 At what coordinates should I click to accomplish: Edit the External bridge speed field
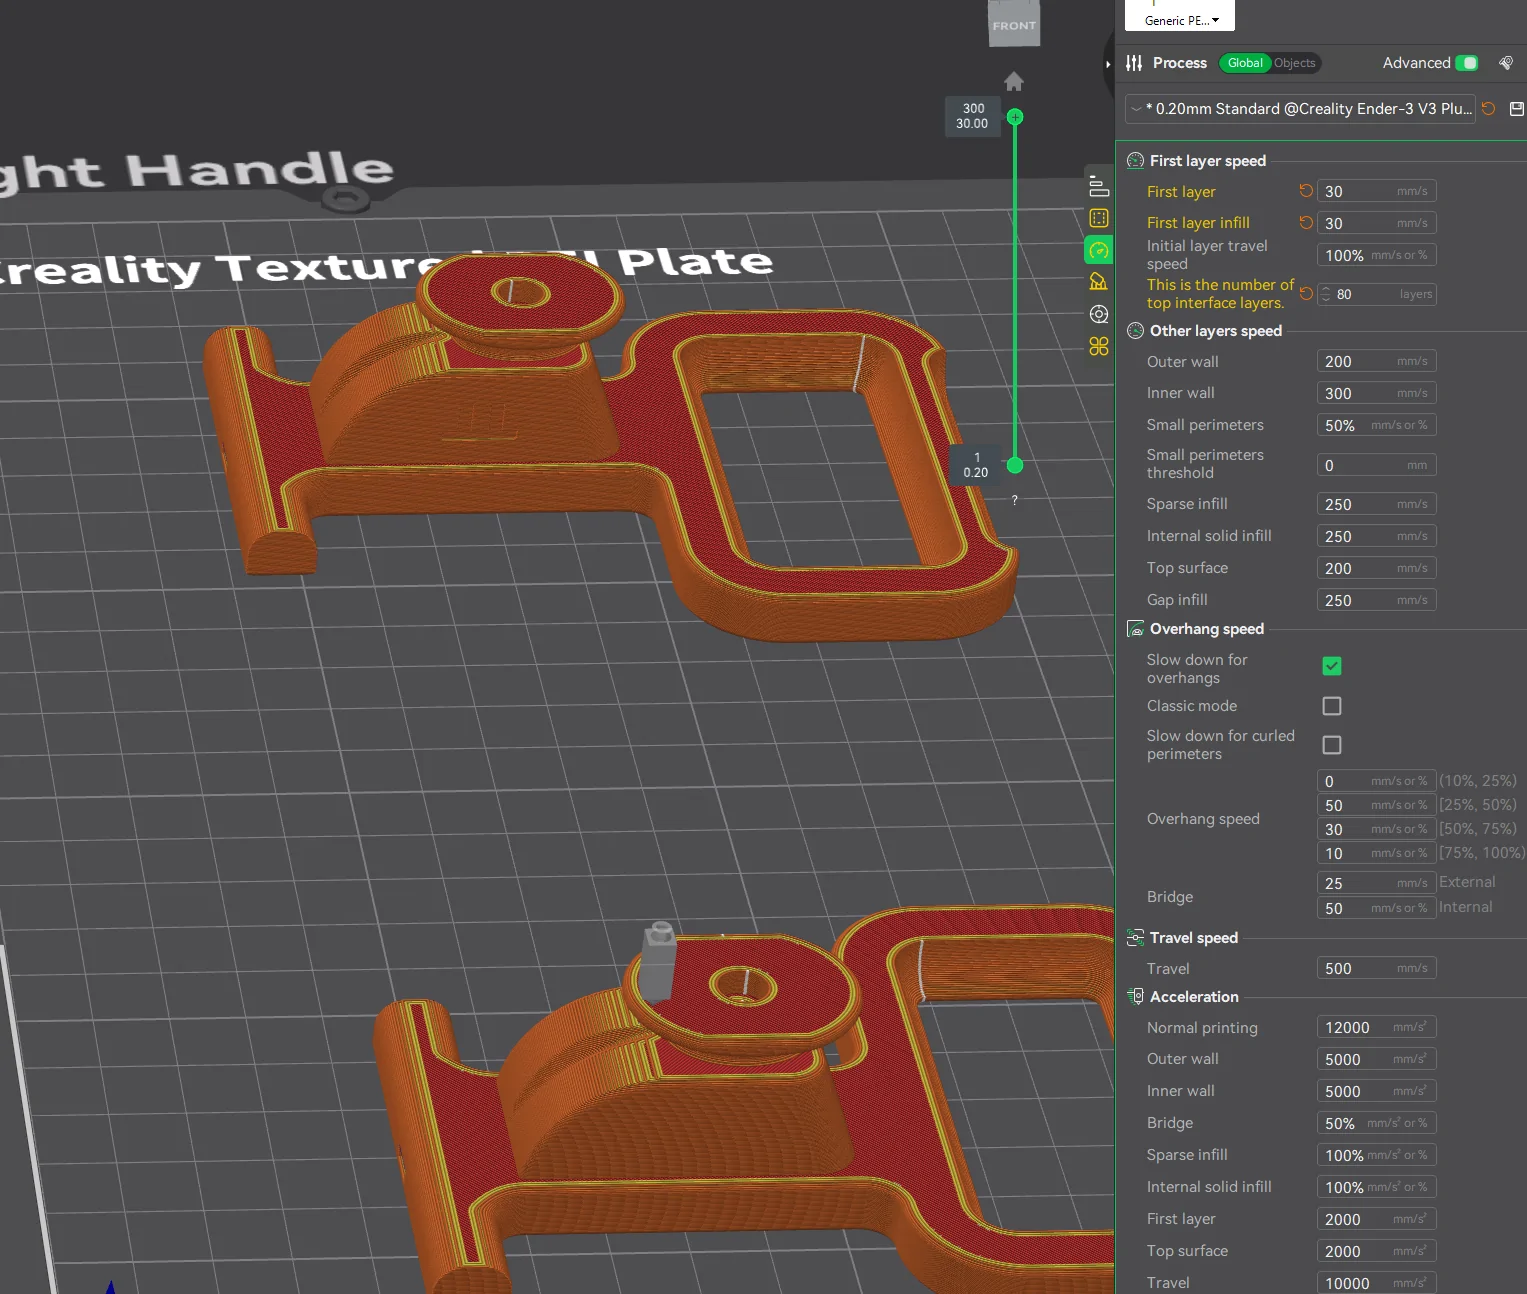pos(1376,883)
